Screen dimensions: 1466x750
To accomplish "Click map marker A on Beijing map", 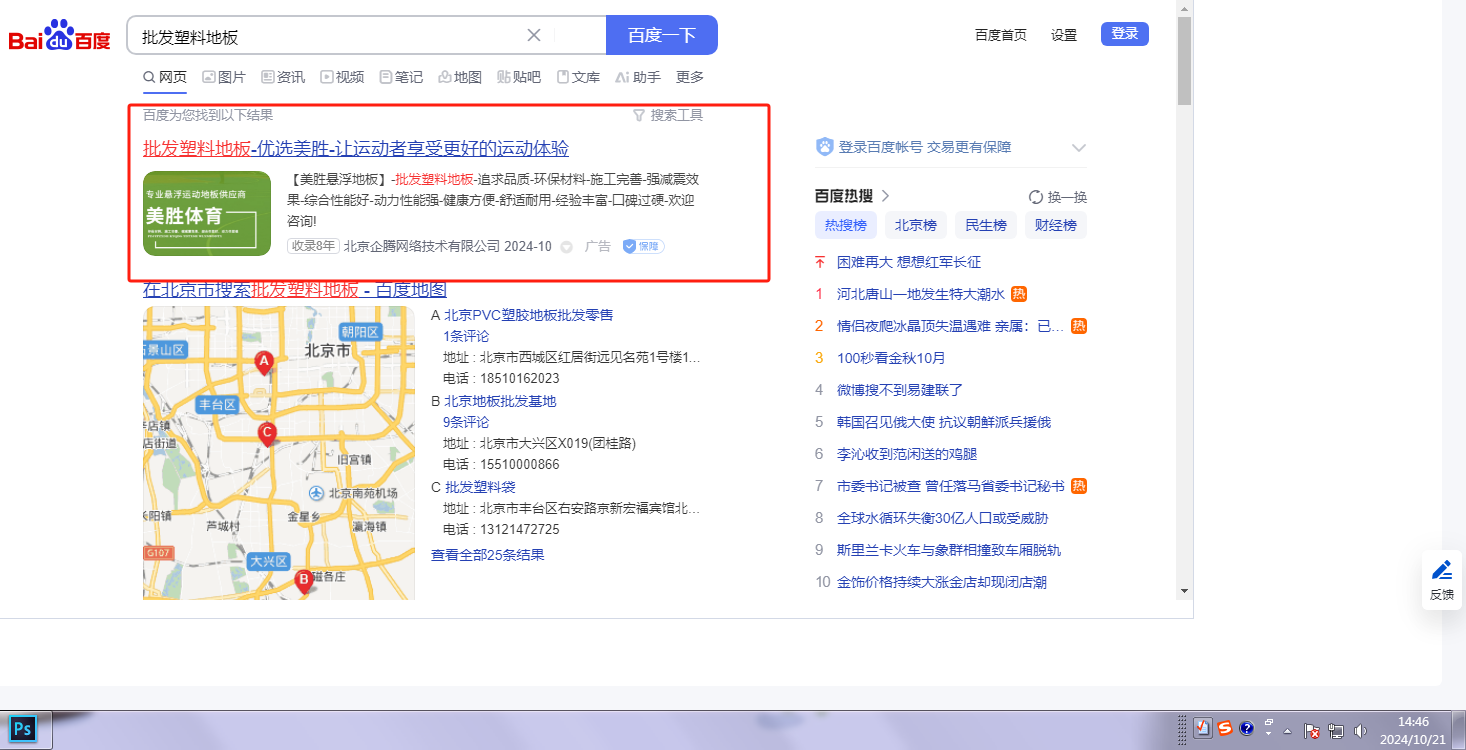I will point(264,362).
